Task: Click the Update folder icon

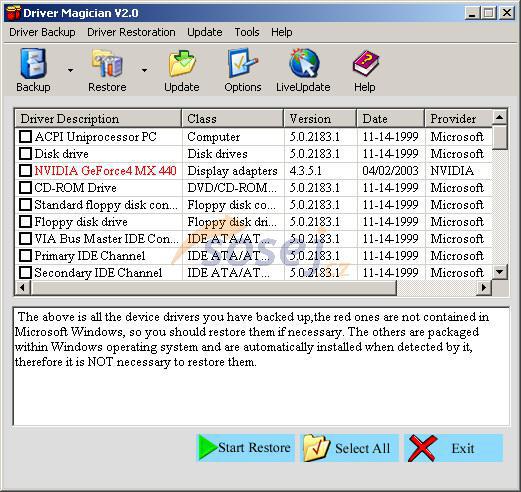Action: click(x=182, y=63)
